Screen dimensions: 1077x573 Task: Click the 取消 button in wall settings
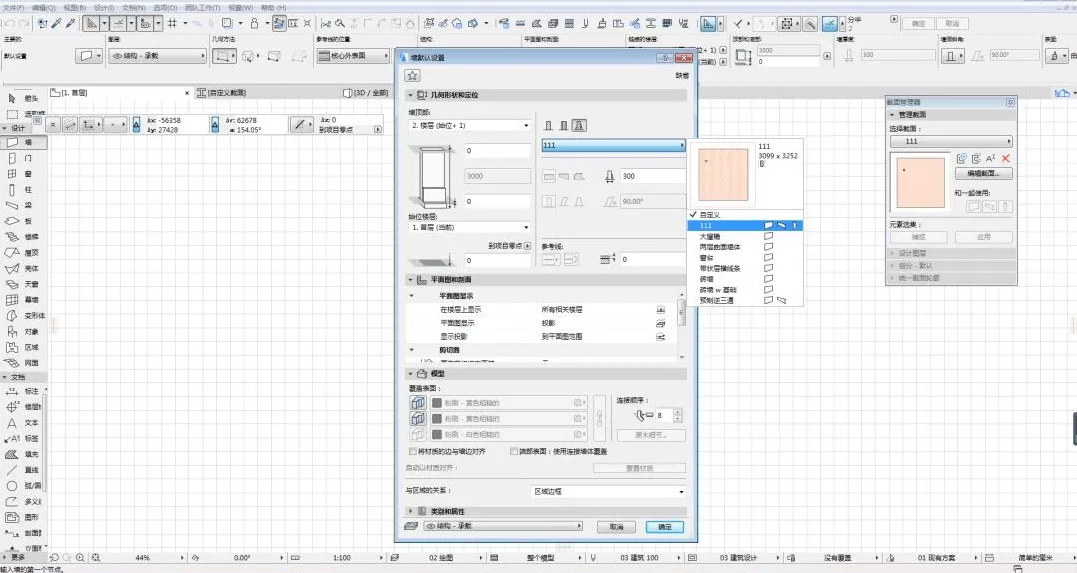tap(616, 527)
